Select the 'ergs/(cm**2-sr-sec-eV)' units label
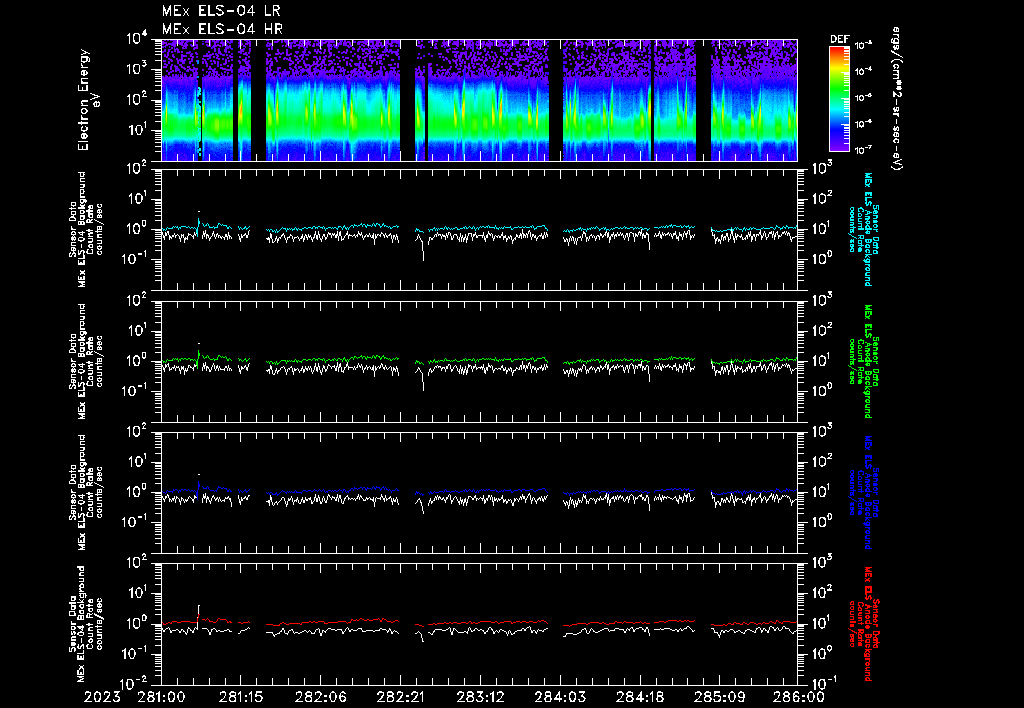This screenshot has height=708, width=1024. [x=897, y=99]
